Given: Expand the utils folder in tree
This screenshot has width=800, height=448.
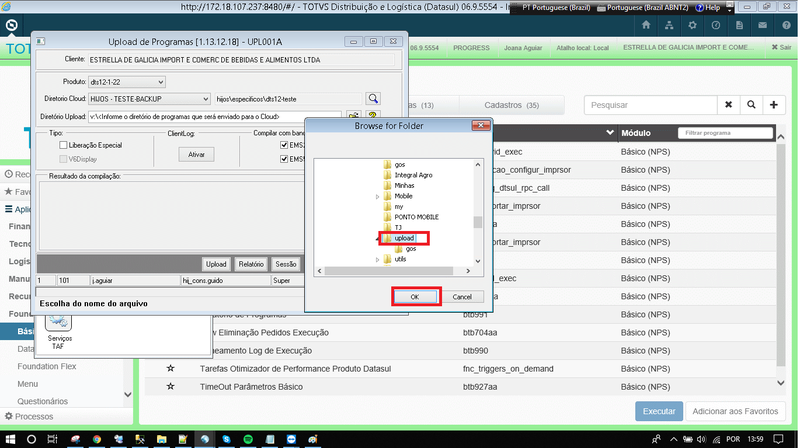Looking at the screenshot, I should tap(378, 260).
